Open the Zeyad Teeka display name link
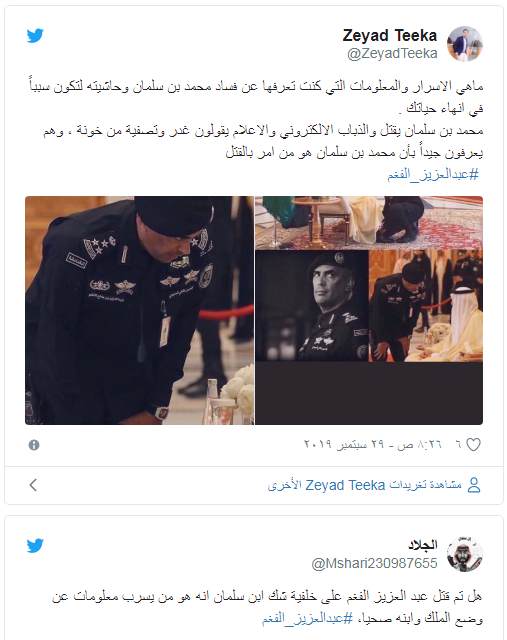This screenshot has width=507, height=640. click(389, 36)
